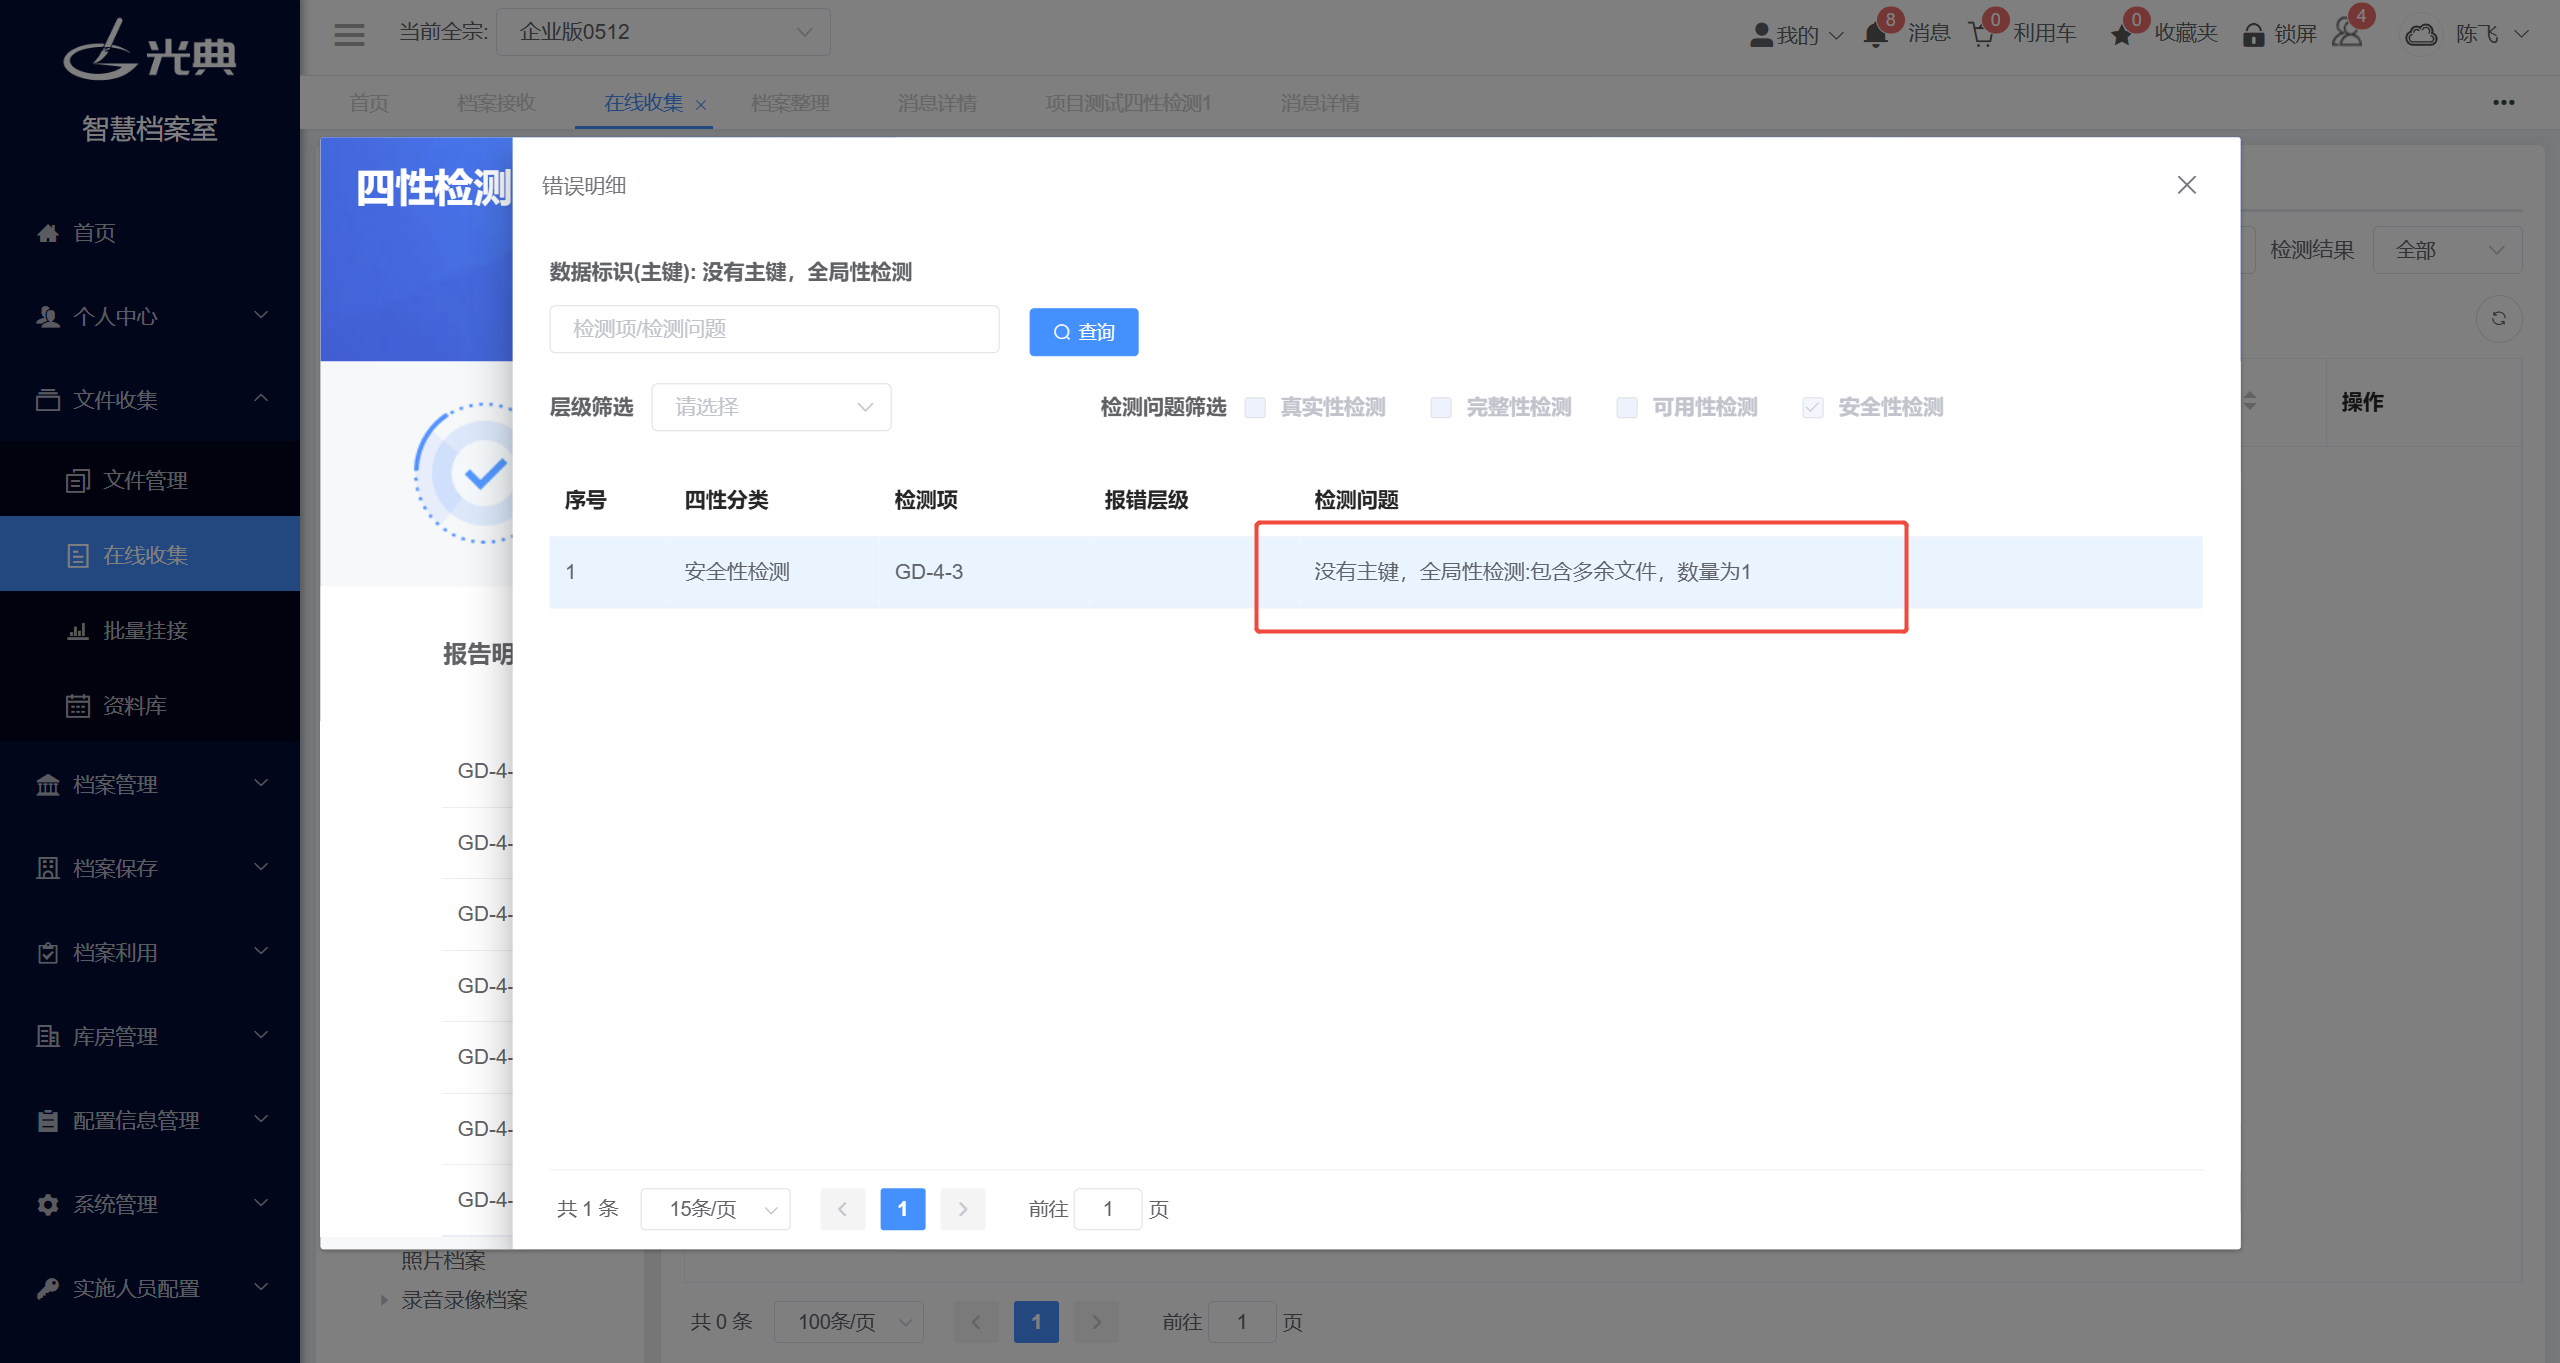Check the 真实性检测 checkbox
This screenshot has height=1363, width=2560.
1255,407
